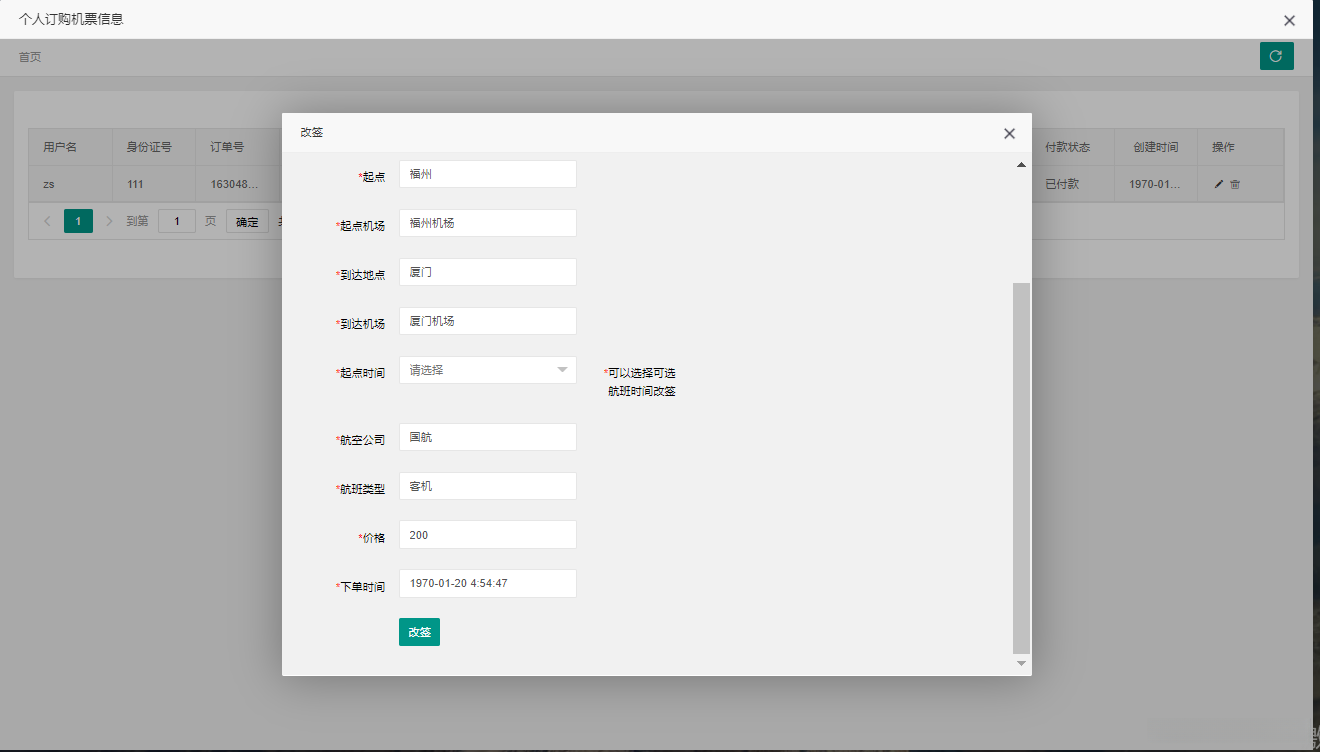Close the 改签 dialog with X
The image size is (1320, 752).
1009,133
